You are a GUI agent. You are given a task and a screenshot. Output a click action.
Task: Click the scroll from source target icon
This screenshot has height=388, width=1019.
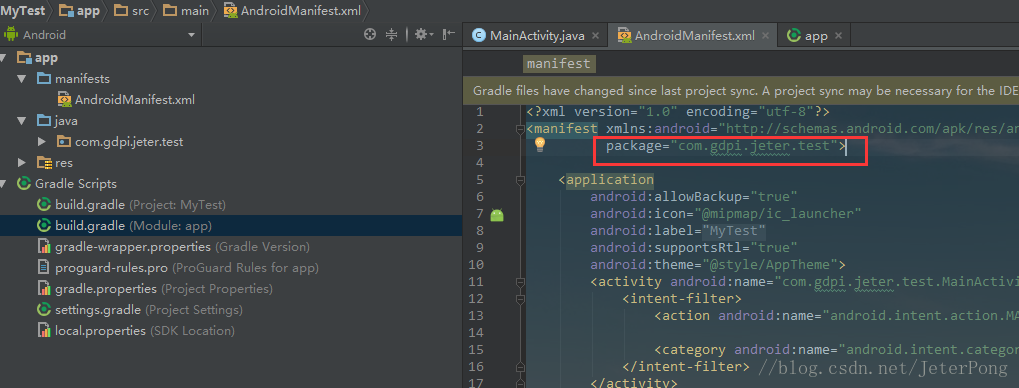click(370, 35)
